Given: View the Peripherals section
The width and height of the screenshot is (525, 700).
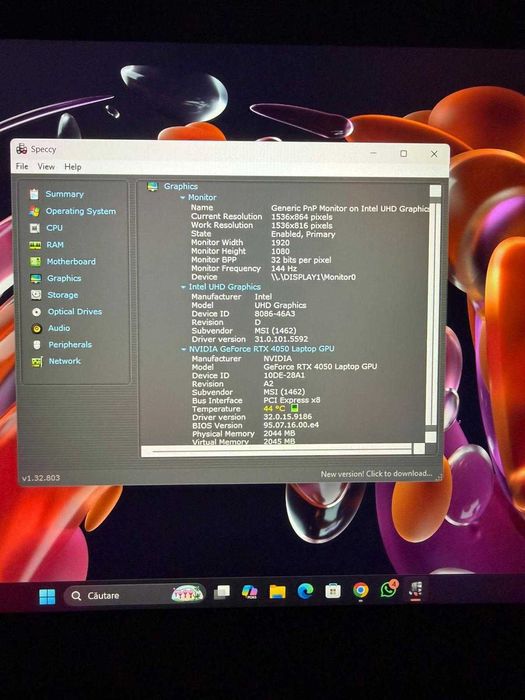Looking at the screenshot, I should pos(70,345).
